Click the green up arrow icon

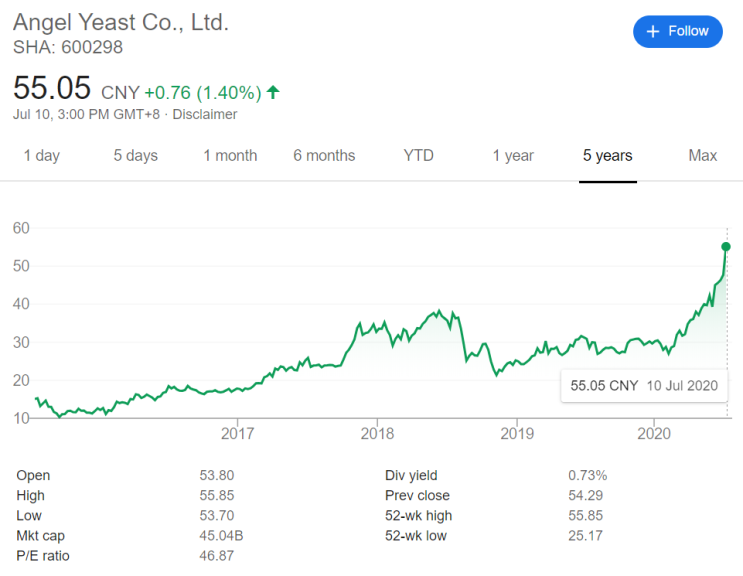(x=273, y=92)
